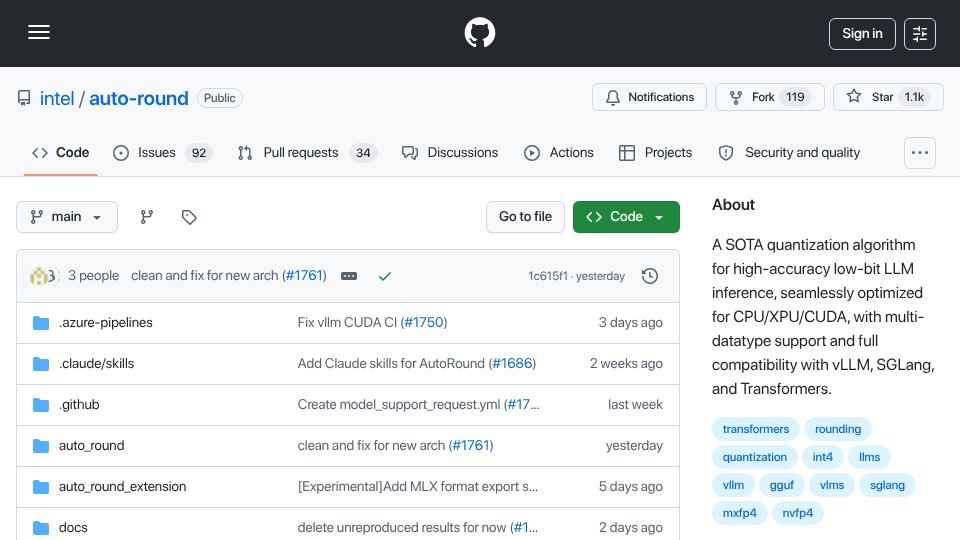Select the gguf topic tag
The image size is (960, 540).
pos(781,486)
